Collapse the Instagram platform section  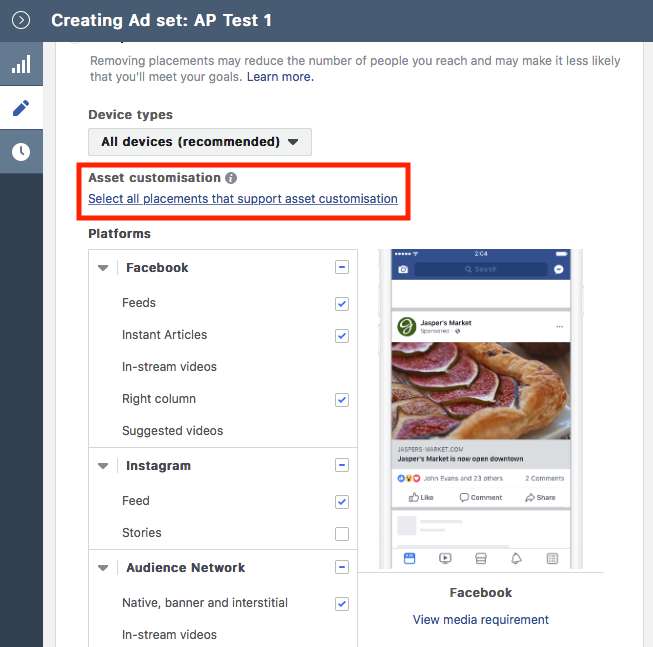point(103,466)
